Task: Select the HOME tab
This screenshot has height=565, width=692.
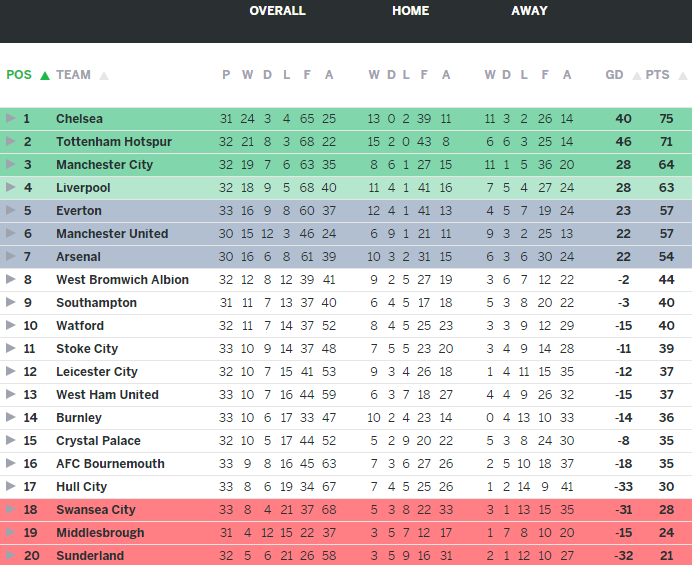Action: [410, 11]
